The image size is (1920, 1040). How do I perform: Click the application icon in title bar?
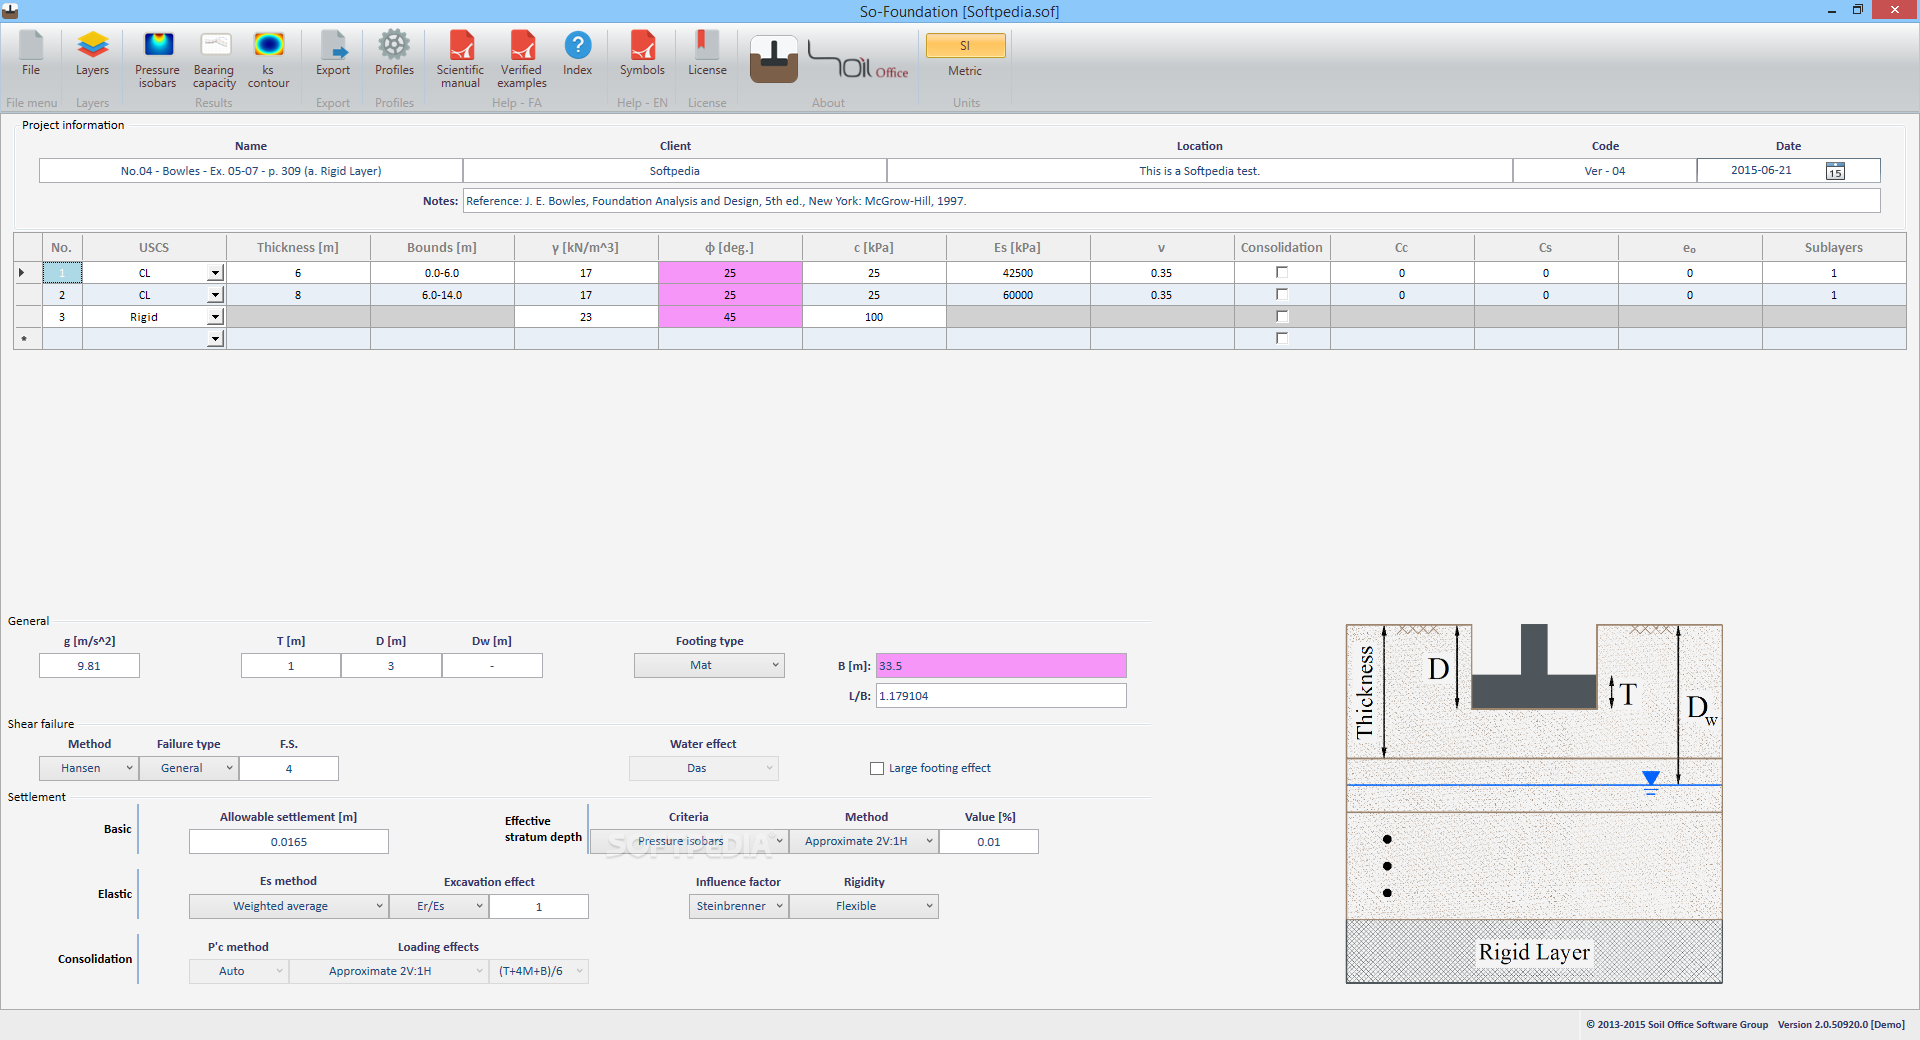pos(10,11)
